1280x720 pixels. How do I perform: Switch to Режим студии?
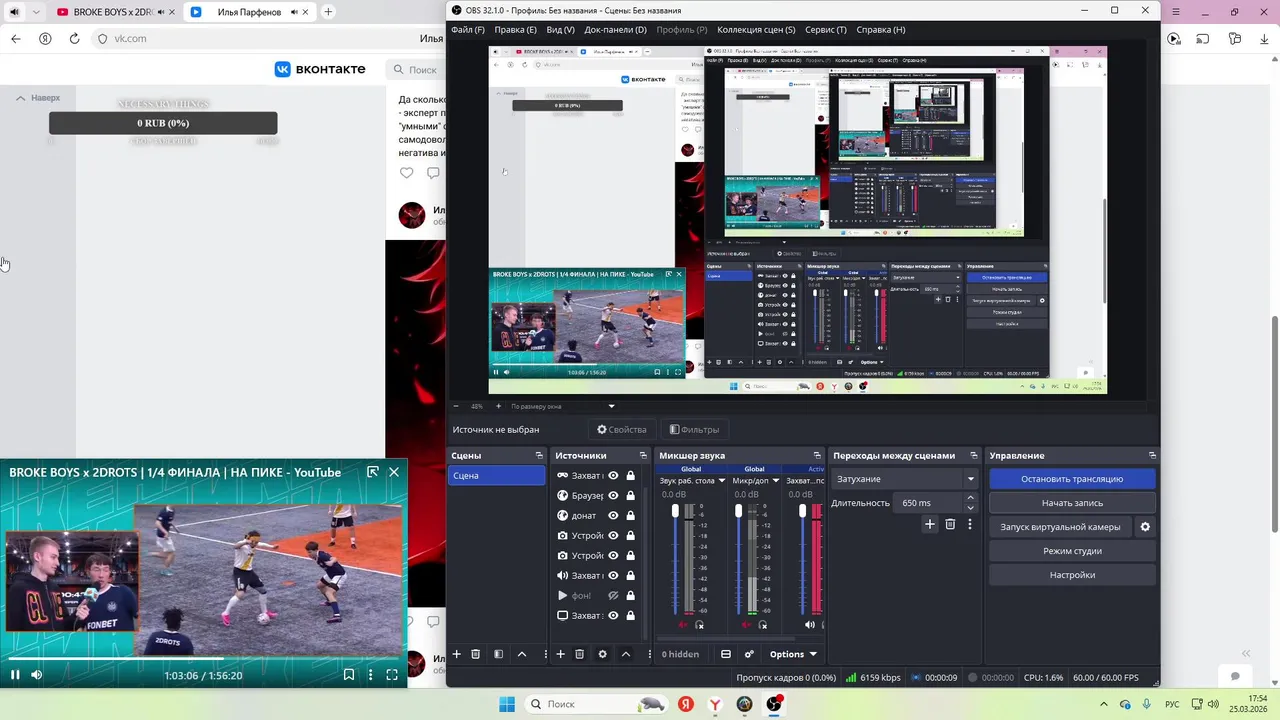pos(1072,551)
